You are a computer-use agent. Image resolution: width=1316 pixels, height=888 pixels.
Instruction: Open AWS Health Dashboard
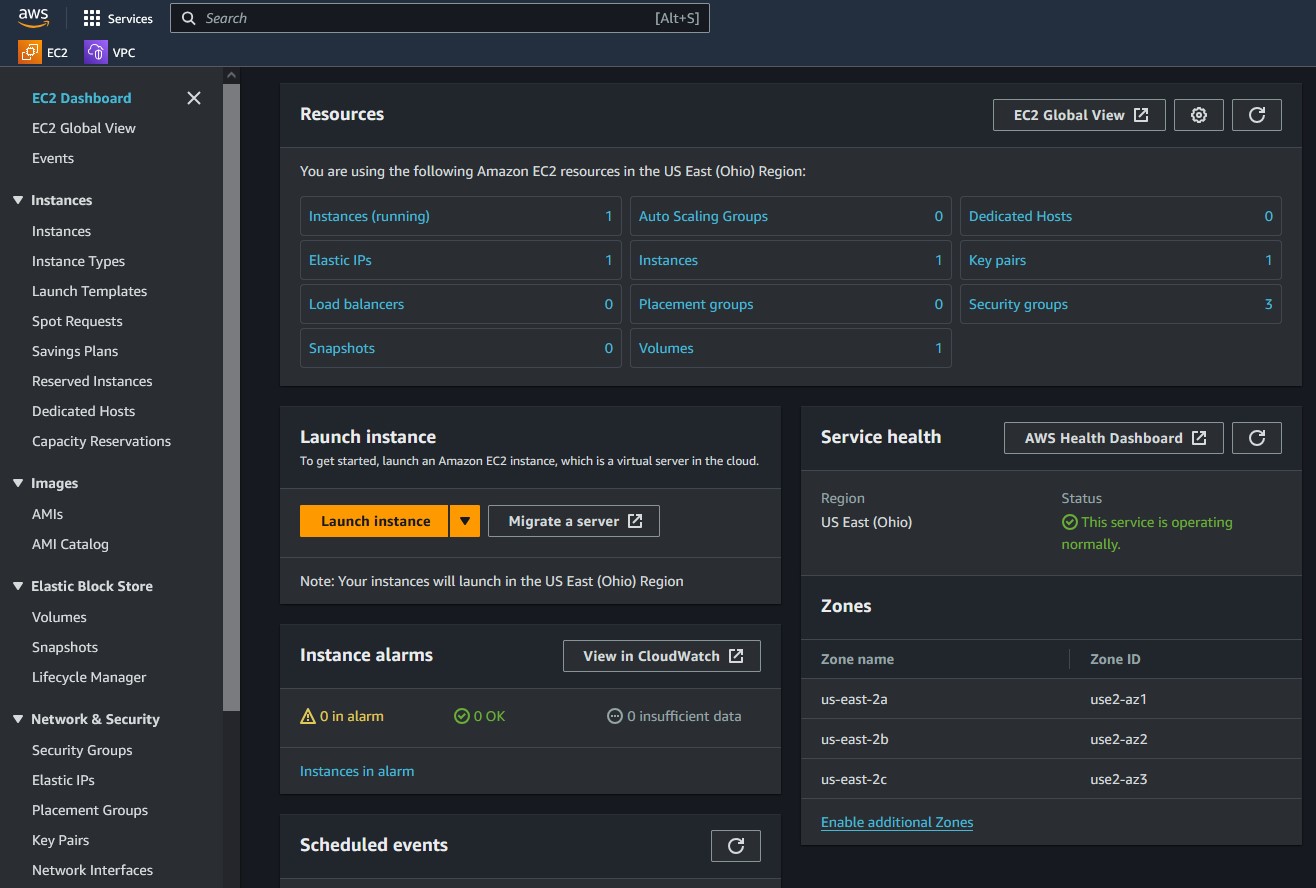pyautogui.click(x=1114, y=438)
